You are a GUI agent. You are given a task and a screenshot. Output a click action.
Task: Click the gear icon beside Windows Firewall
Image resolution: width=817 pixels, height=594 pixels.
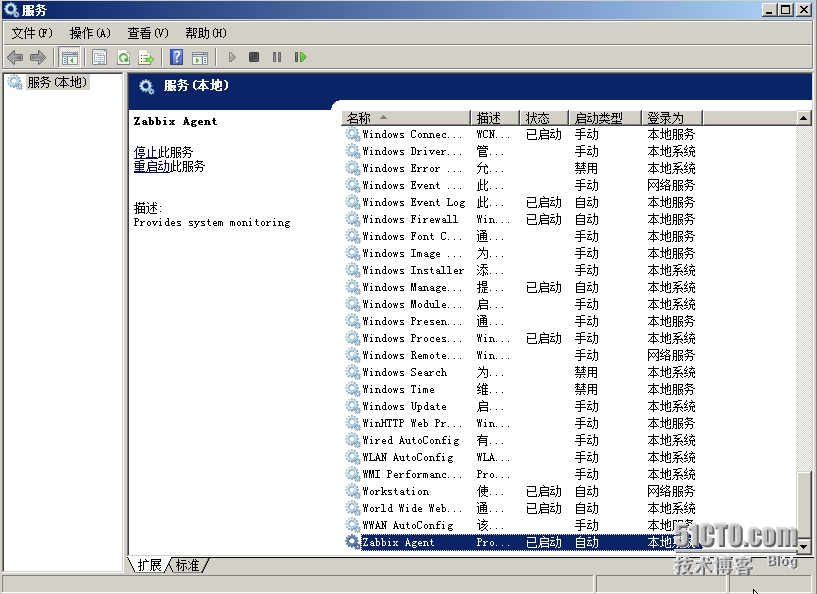(353, 219)
